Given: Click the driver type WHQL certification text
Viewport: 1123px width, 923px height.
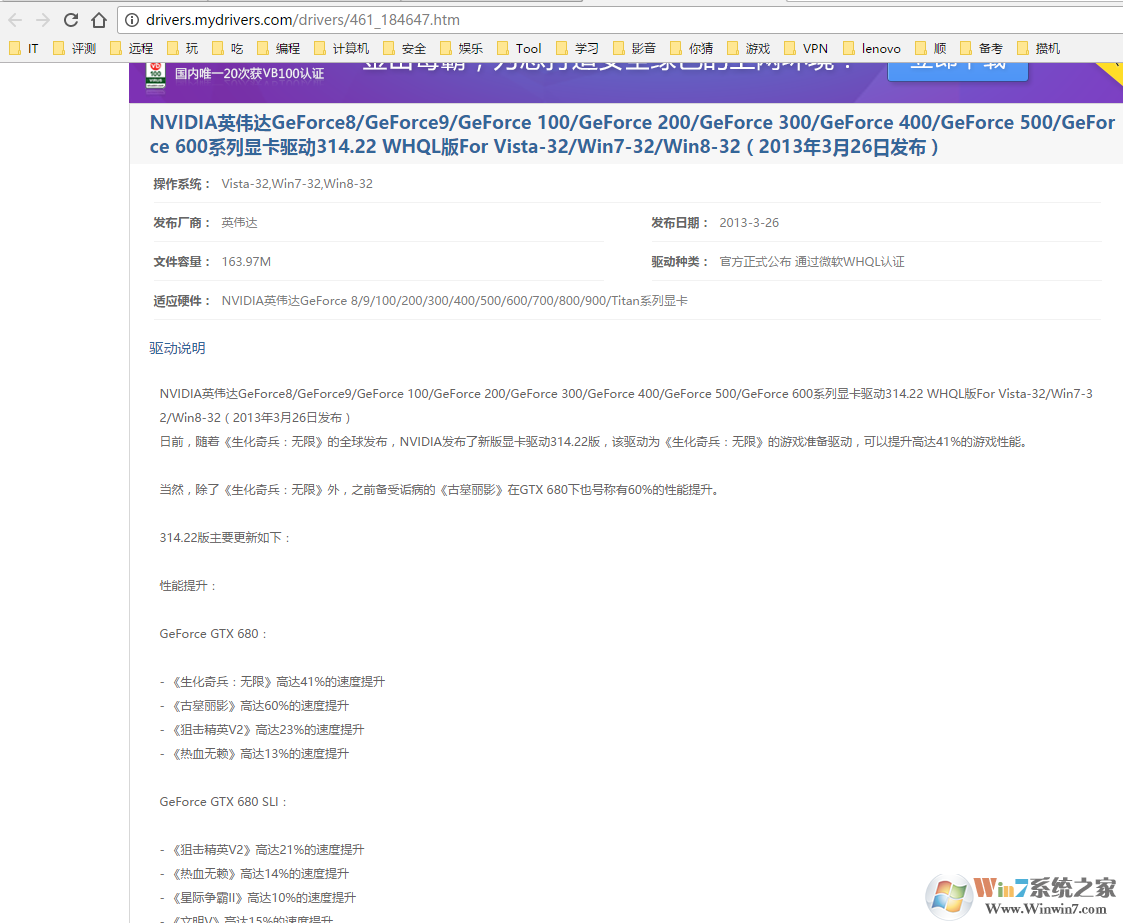Looking at the screenshot, I should click(812, 261).
